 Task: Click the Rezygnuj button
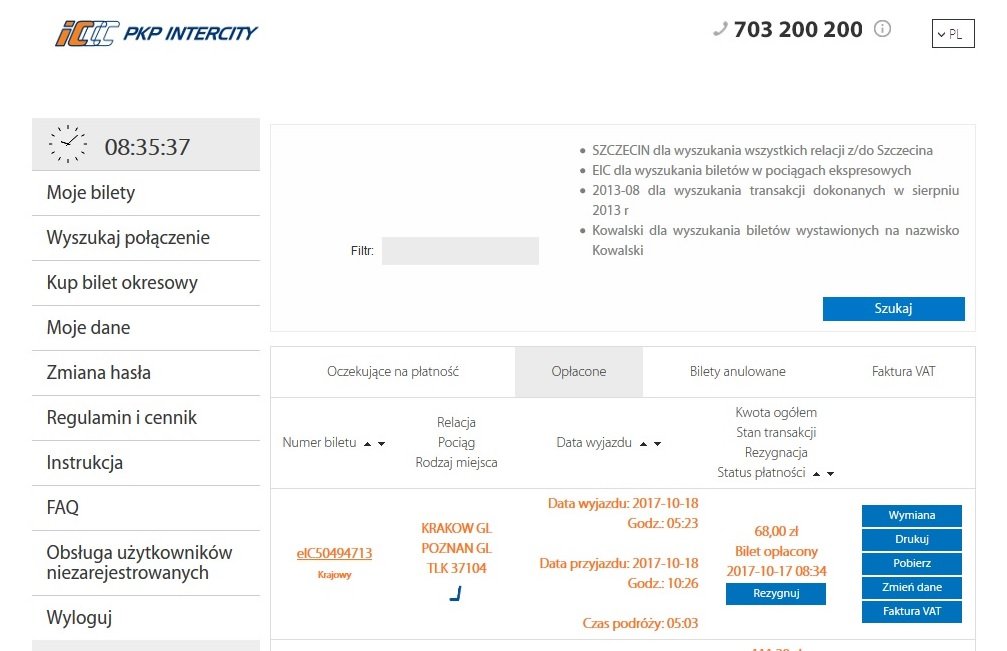[x=776, y=593]
